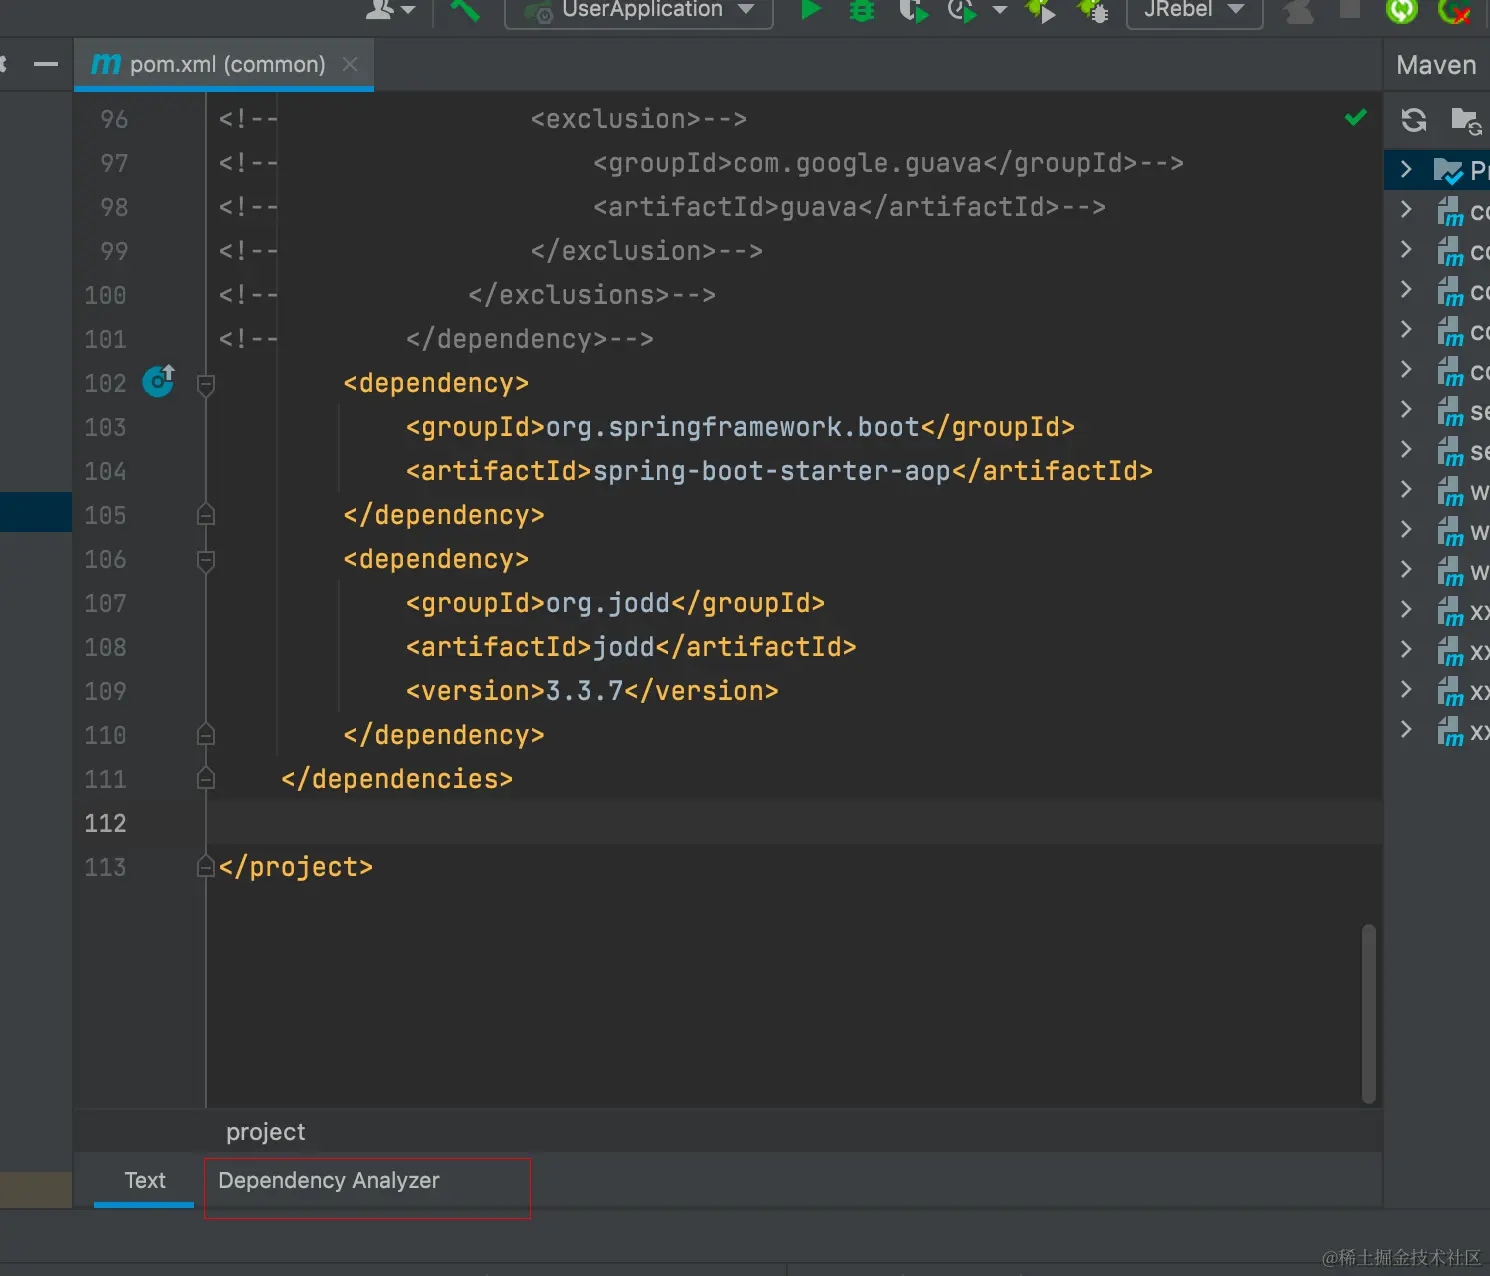Toggle fold marker beside closing project tag

tap(206, 866)
